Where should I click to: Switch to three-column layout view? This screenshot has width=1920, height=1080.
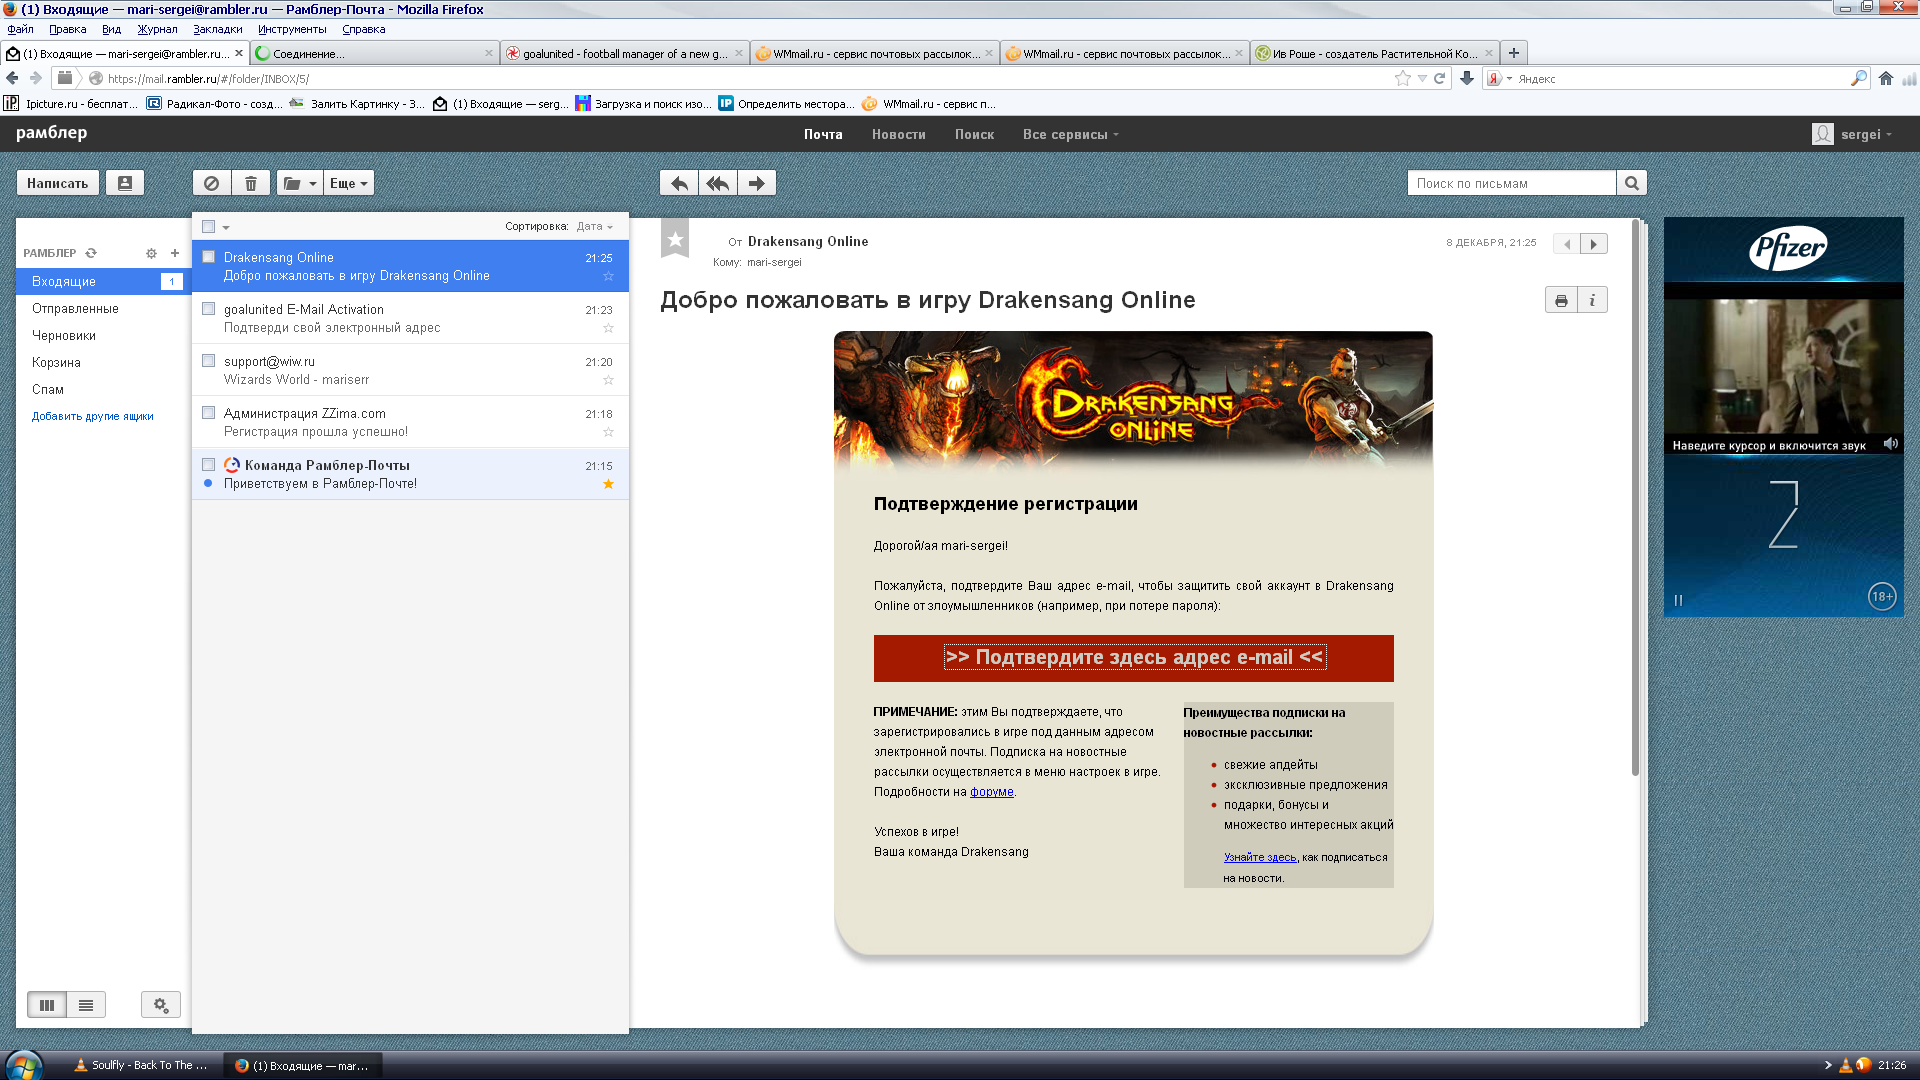(x=47, y=1005)
